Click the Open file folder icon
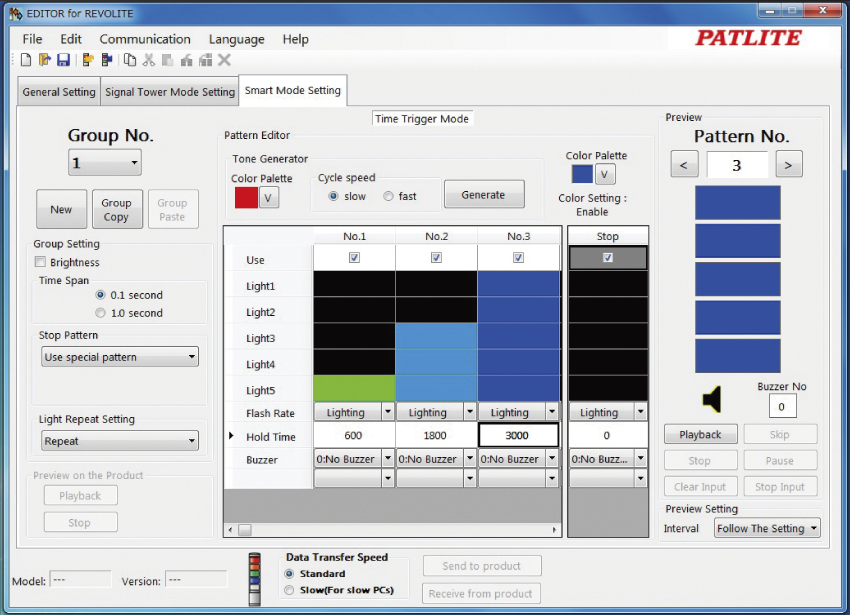 click(x=44, y=60)
